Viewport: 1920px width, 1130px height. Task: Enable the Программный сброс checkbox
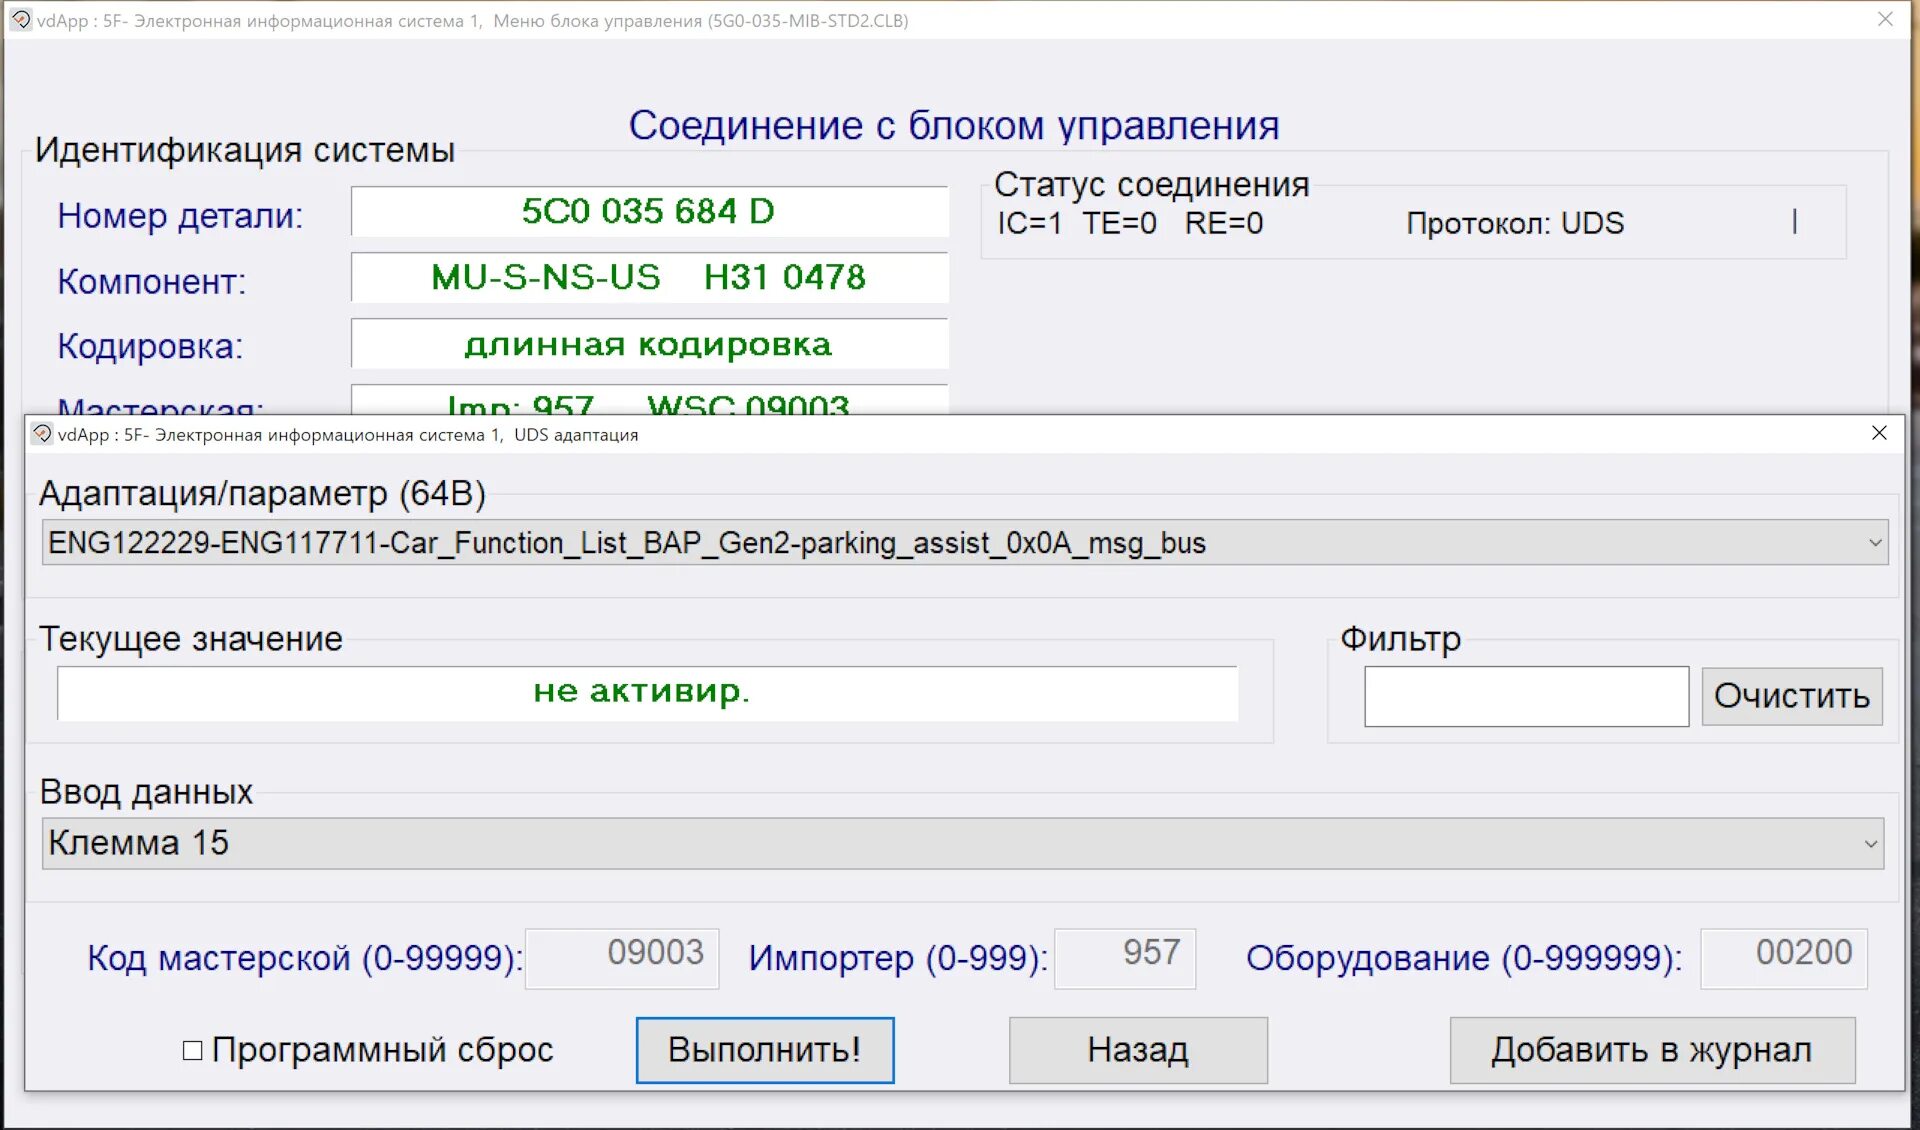click(x=193, y=1050)
